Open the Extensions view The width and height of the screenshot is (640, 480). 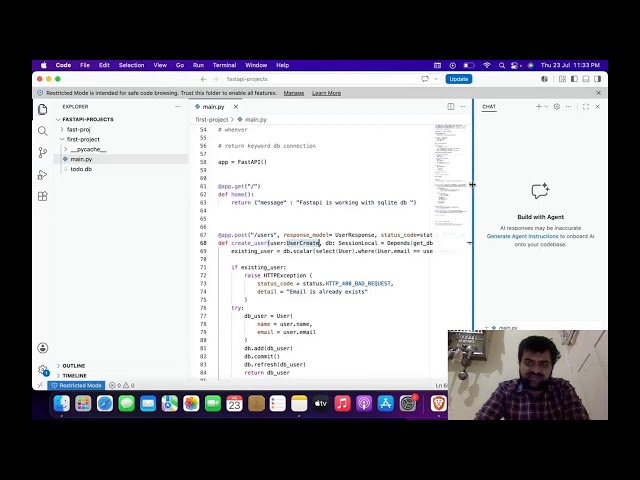click(x=42, y=196)
